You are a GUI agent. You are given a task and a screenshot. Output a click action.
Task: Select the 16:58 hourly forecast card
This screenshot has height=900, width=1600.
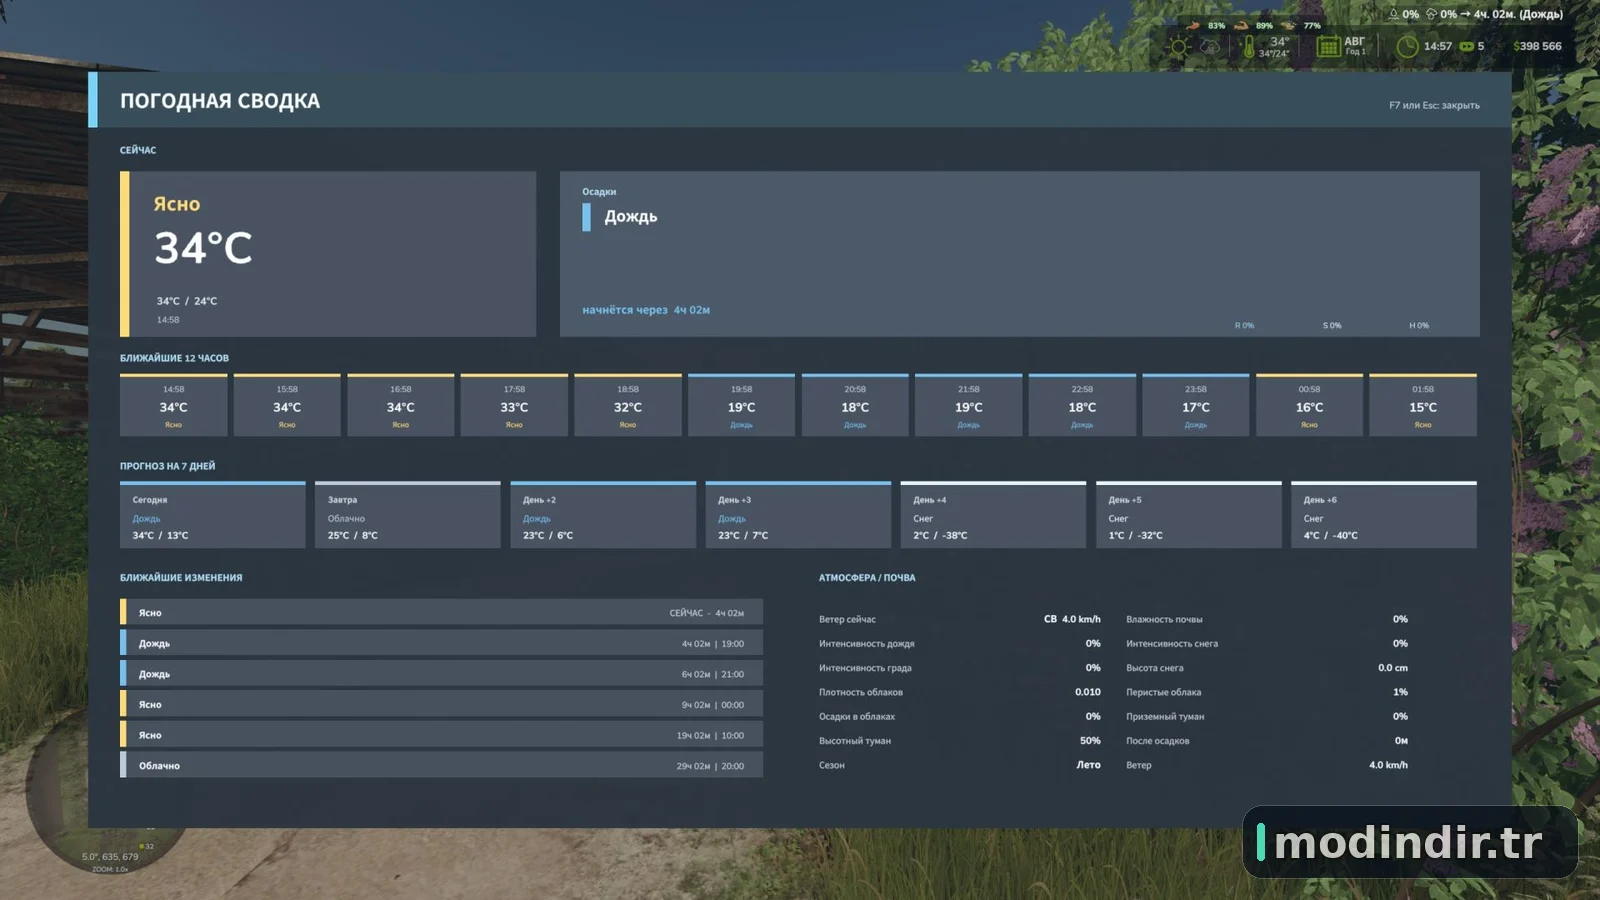(x=401, y=405)
